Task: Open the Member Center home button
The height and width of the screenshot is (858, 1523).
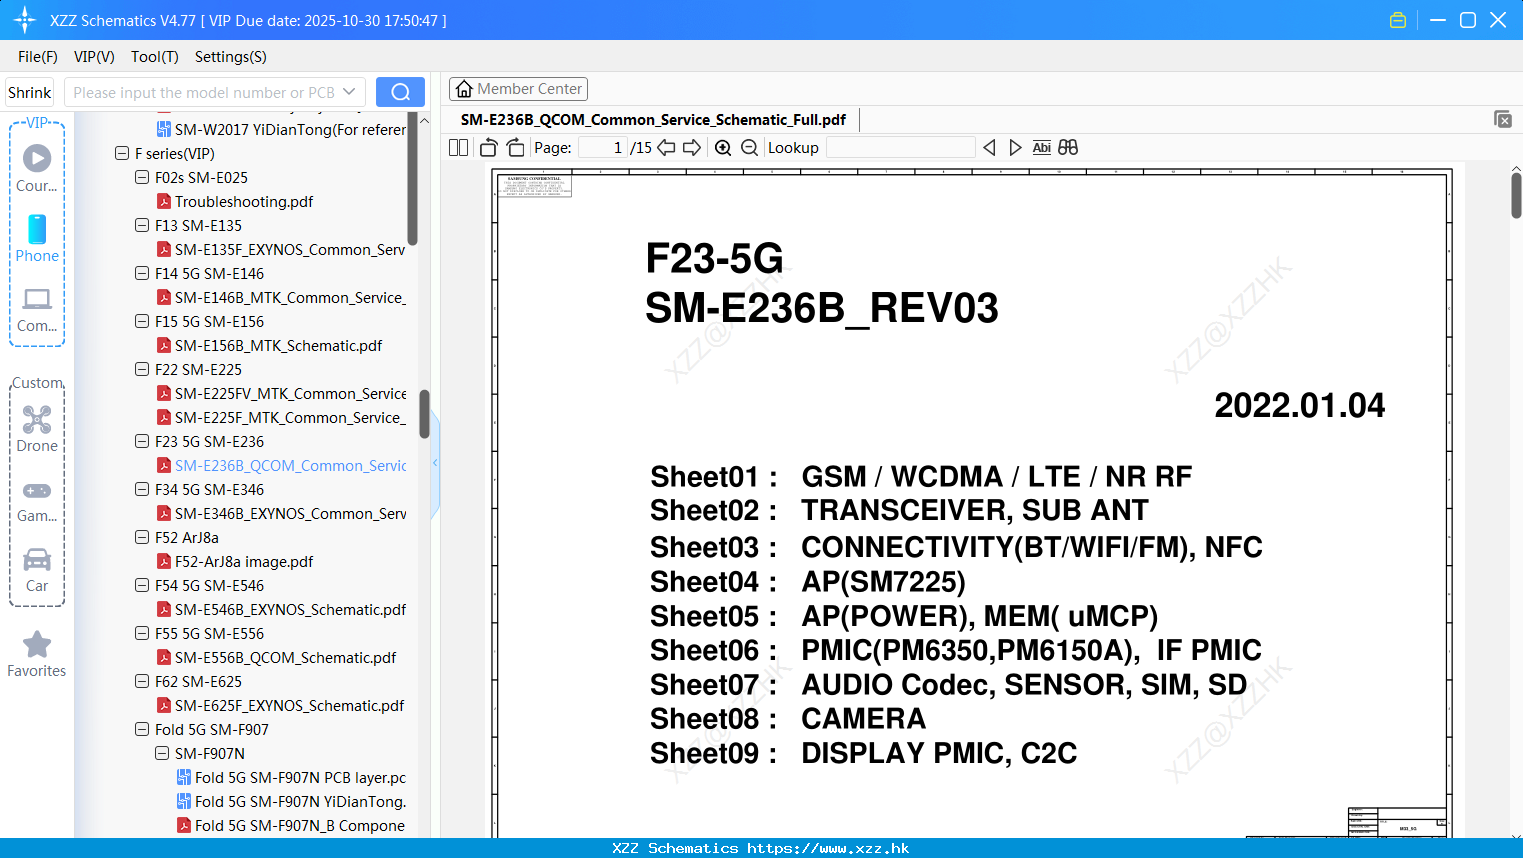Action: tap(518, 89)
